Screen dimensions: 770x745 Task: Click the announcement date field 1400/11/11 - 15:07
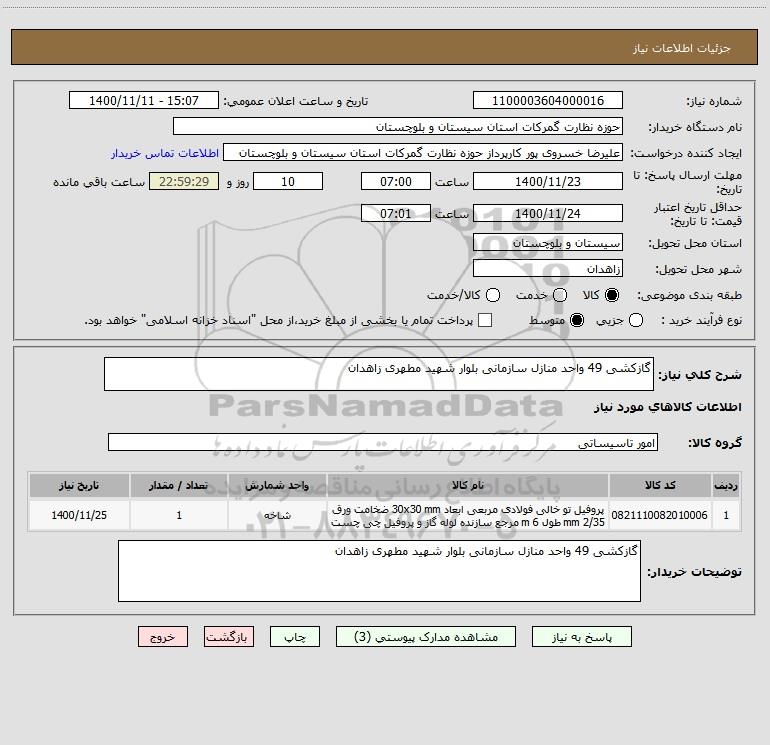click(144, 100)
